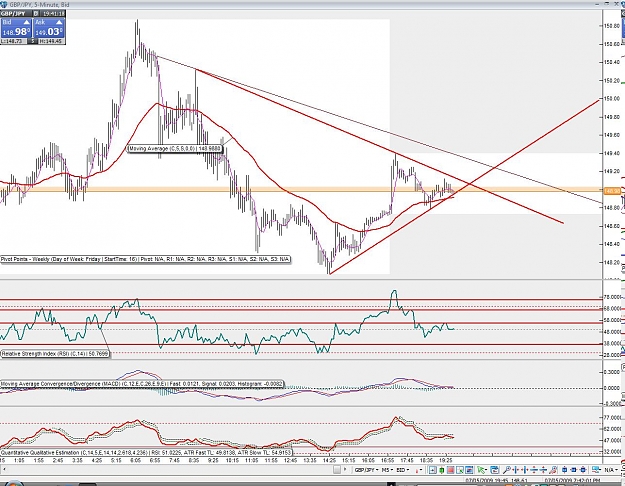Click the 0.3000 MACD scale label
Image resolution: width=625 pixels, height=486 pixels.
click(613, 372)
